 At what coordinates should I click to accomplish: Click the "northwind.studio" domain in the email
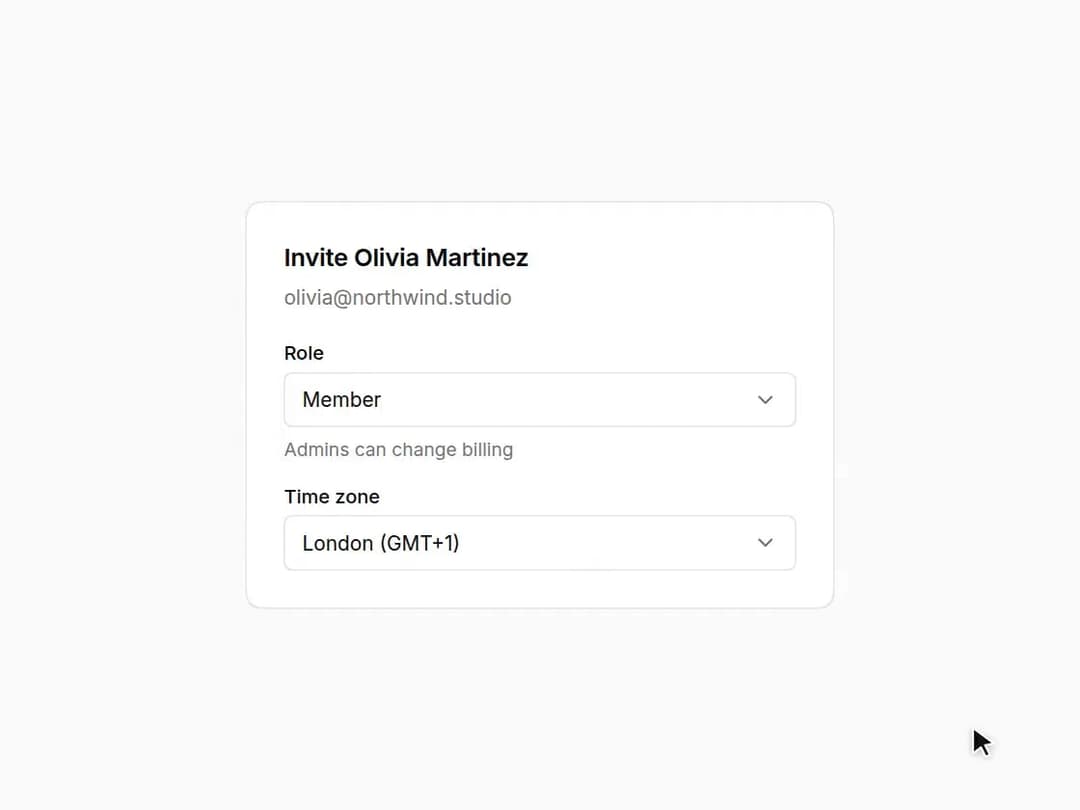tap(432, 298)
